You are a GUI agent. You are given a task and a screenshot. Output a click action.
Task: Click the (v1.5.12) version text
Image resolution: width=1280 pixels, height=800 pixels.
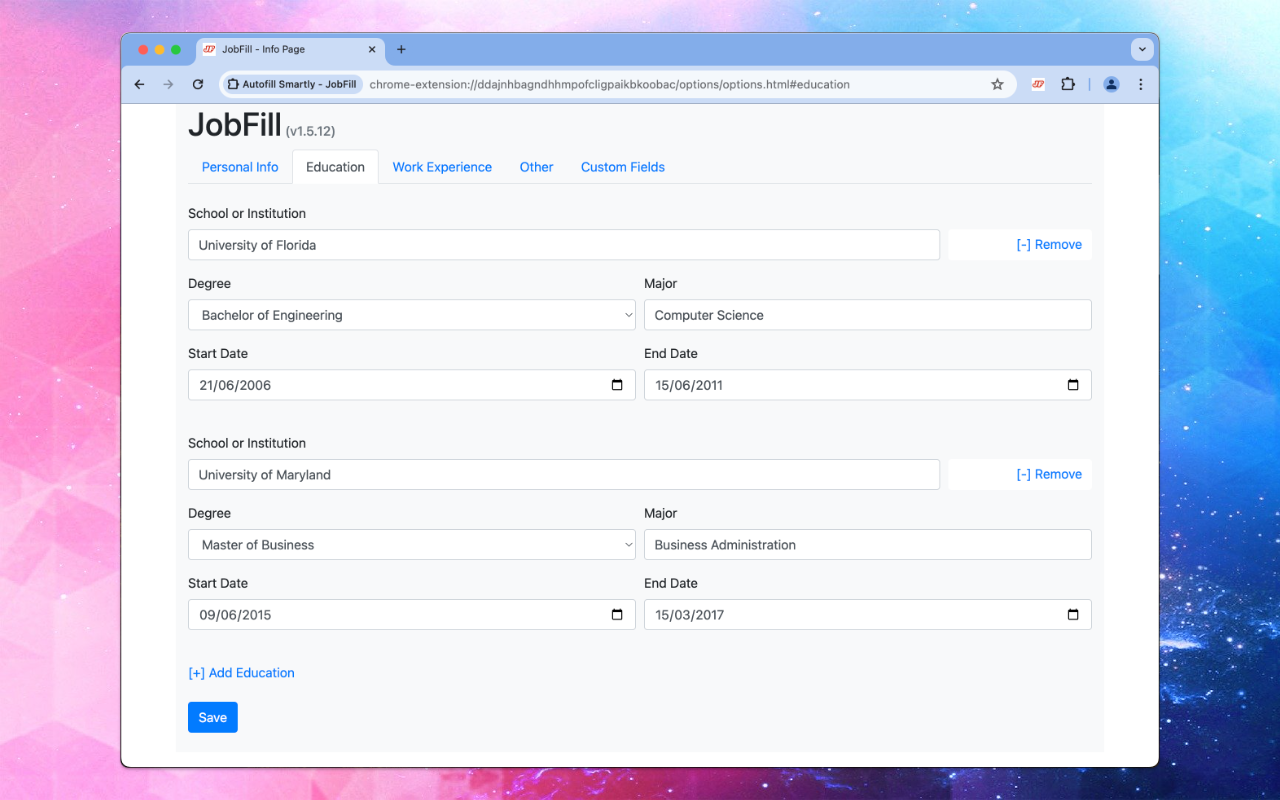point(310,131)
